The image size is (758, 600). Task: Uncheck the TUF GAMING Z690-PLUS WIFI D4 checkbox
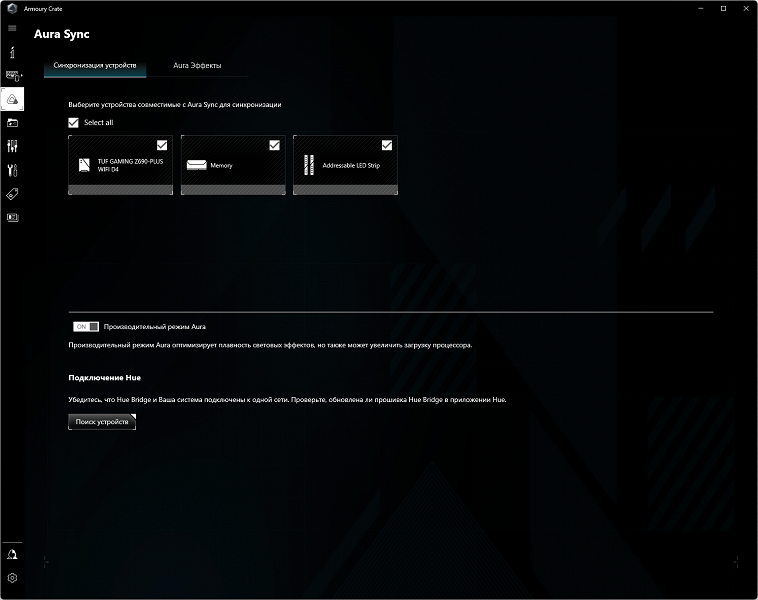pyautogui.click(x=162, y=145)
